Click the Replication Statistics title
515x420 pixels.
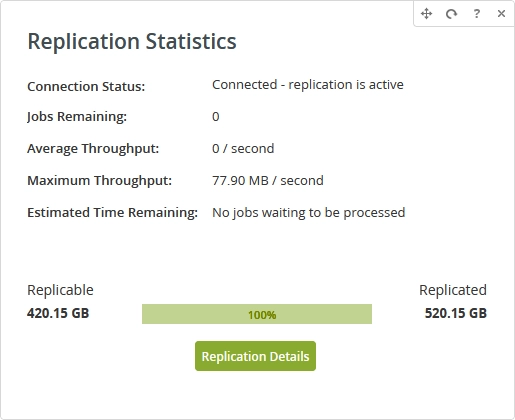(x=132, y=41)
